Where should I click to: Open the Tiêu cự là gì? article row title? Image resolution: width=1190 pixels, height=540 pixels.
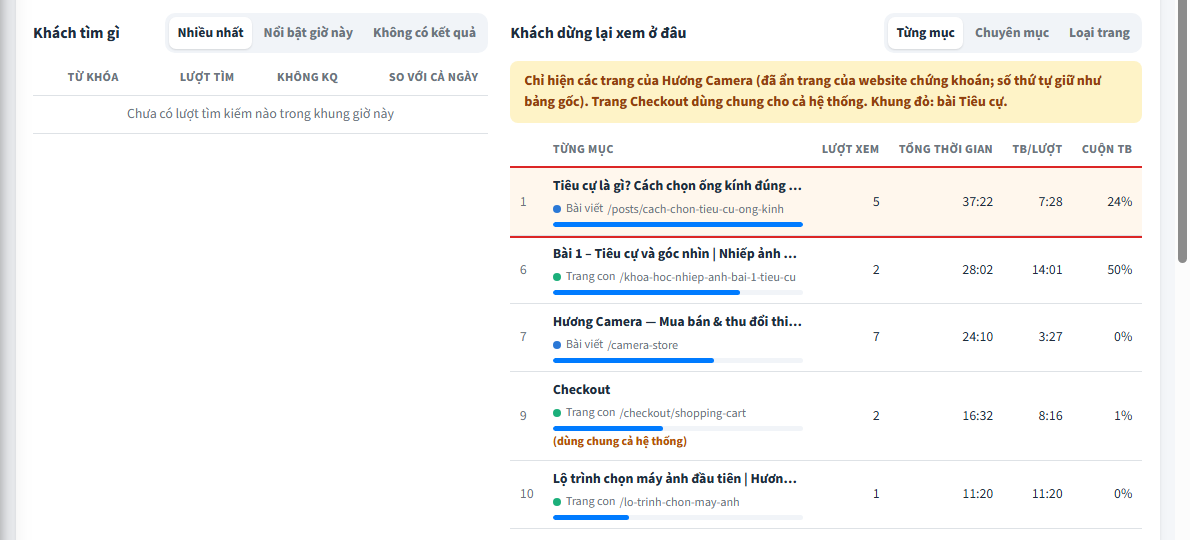coord(677,186)
